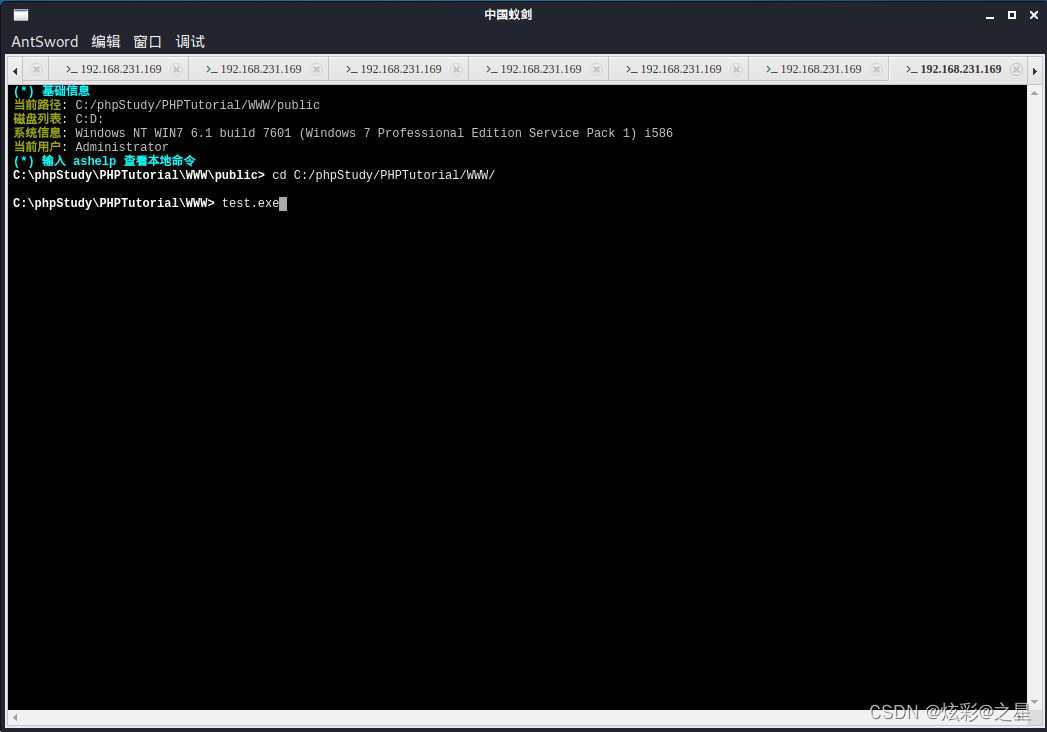1047x732 pixels.
Task: Click the C:\phpStudy\PHPTutorial\WWW> prompt
Action: click(114, 203)
